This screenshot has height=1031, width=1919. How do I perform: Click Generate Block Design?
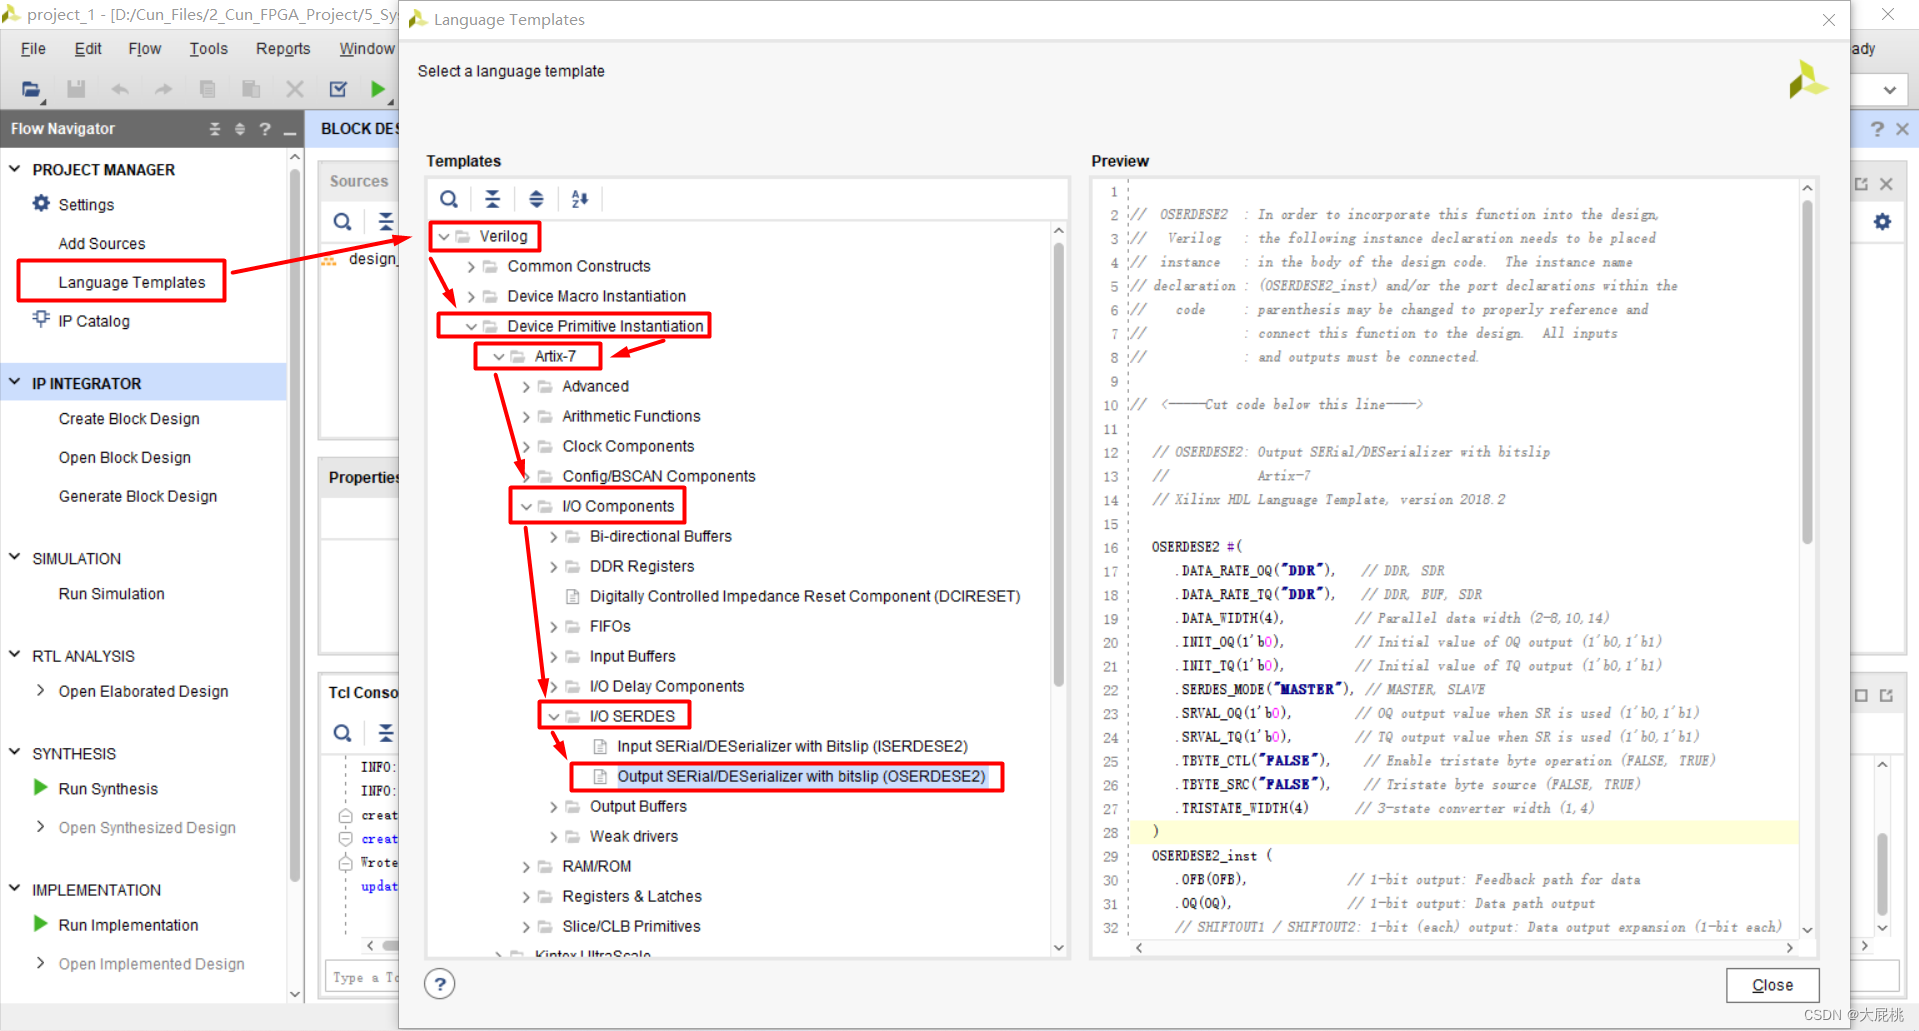(x=138, y=496)
